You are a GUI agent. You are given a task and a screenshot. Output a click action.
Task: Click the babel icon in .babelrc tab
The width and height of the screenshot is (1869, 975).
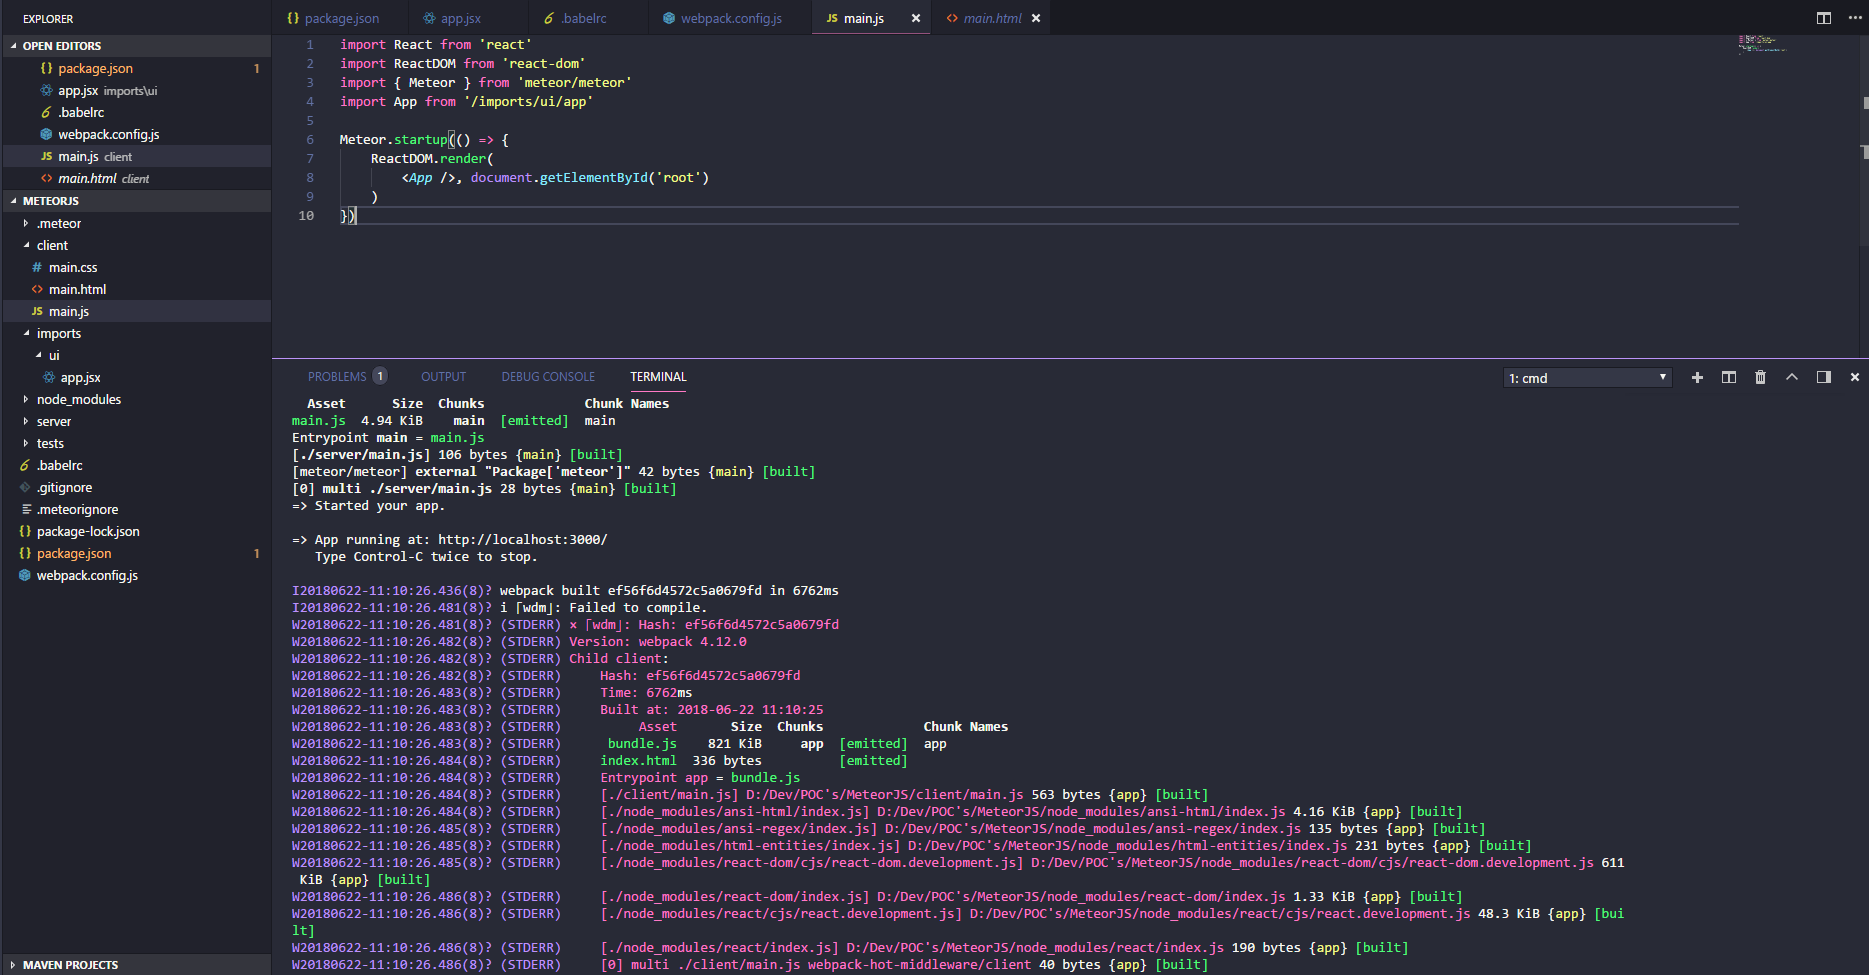pos(549,18)
